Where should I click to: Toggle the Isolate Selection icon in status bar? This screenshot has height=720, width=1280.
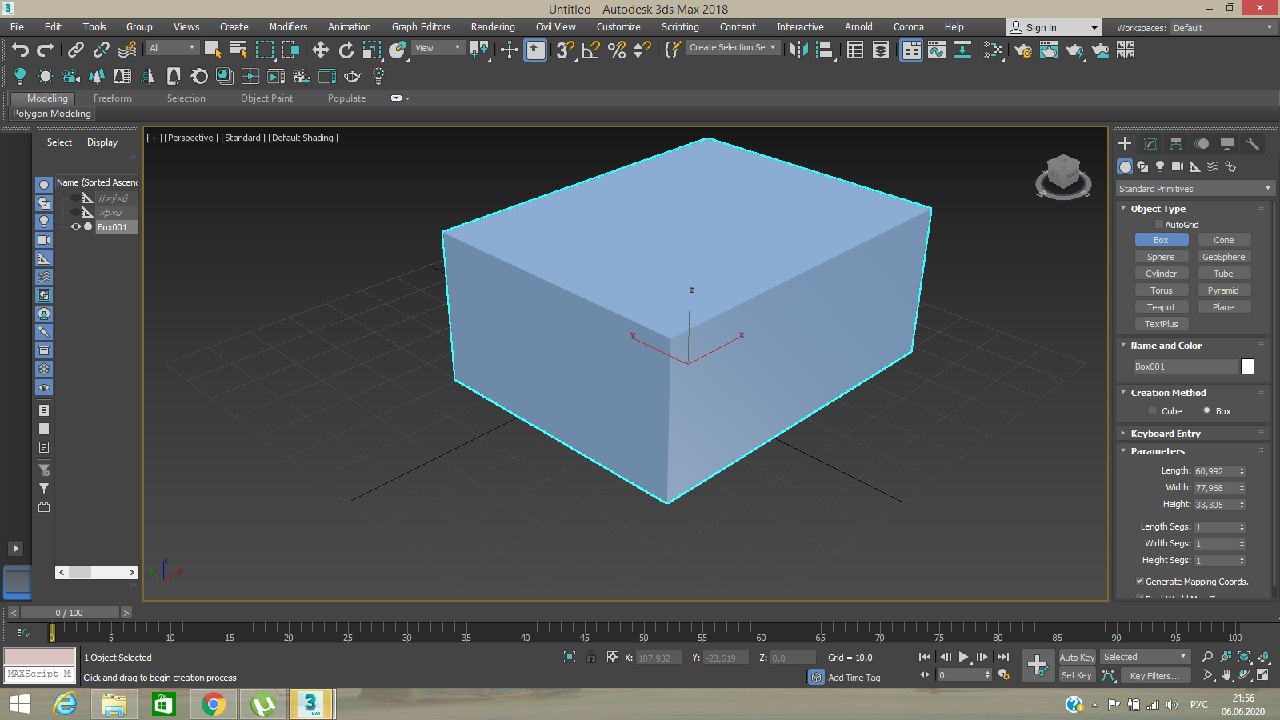[569, 657]
